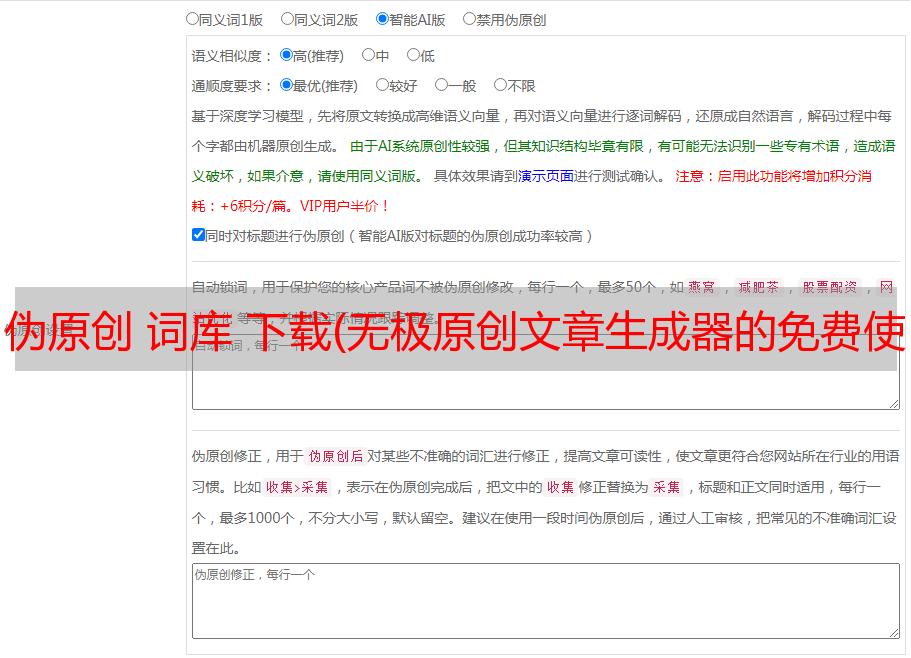Set 通顺度要求 to 最优(推荐)
The image size is (911, 658).
(286, 85)
